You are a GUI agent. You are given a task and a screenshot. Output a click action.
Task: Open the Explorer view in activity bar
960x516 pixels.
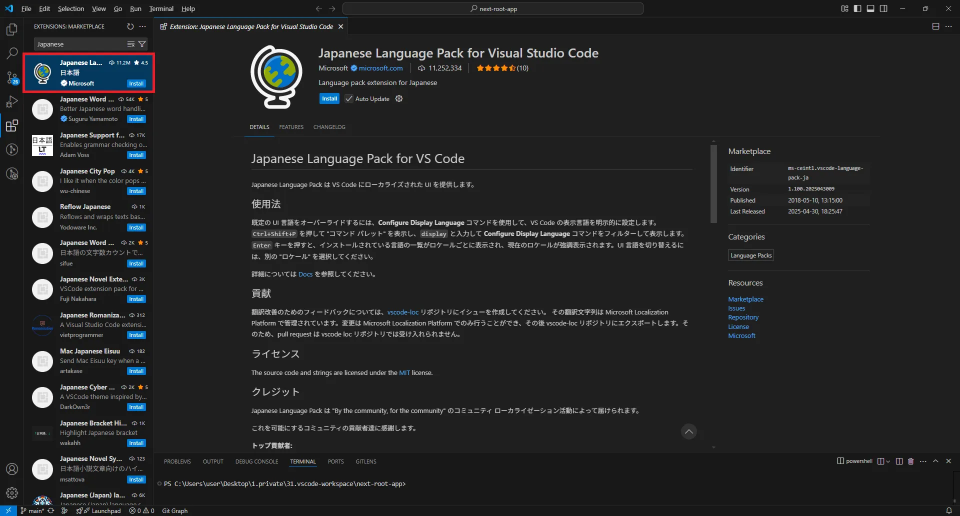[12, 29]
